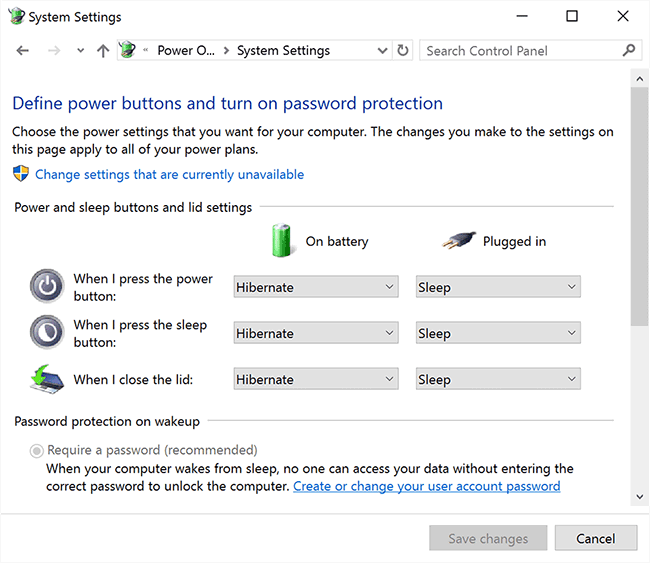Click the laptop lid close icon
This screenshot has height=563, width=650.
pyautogui.click(x=47, y=379)
